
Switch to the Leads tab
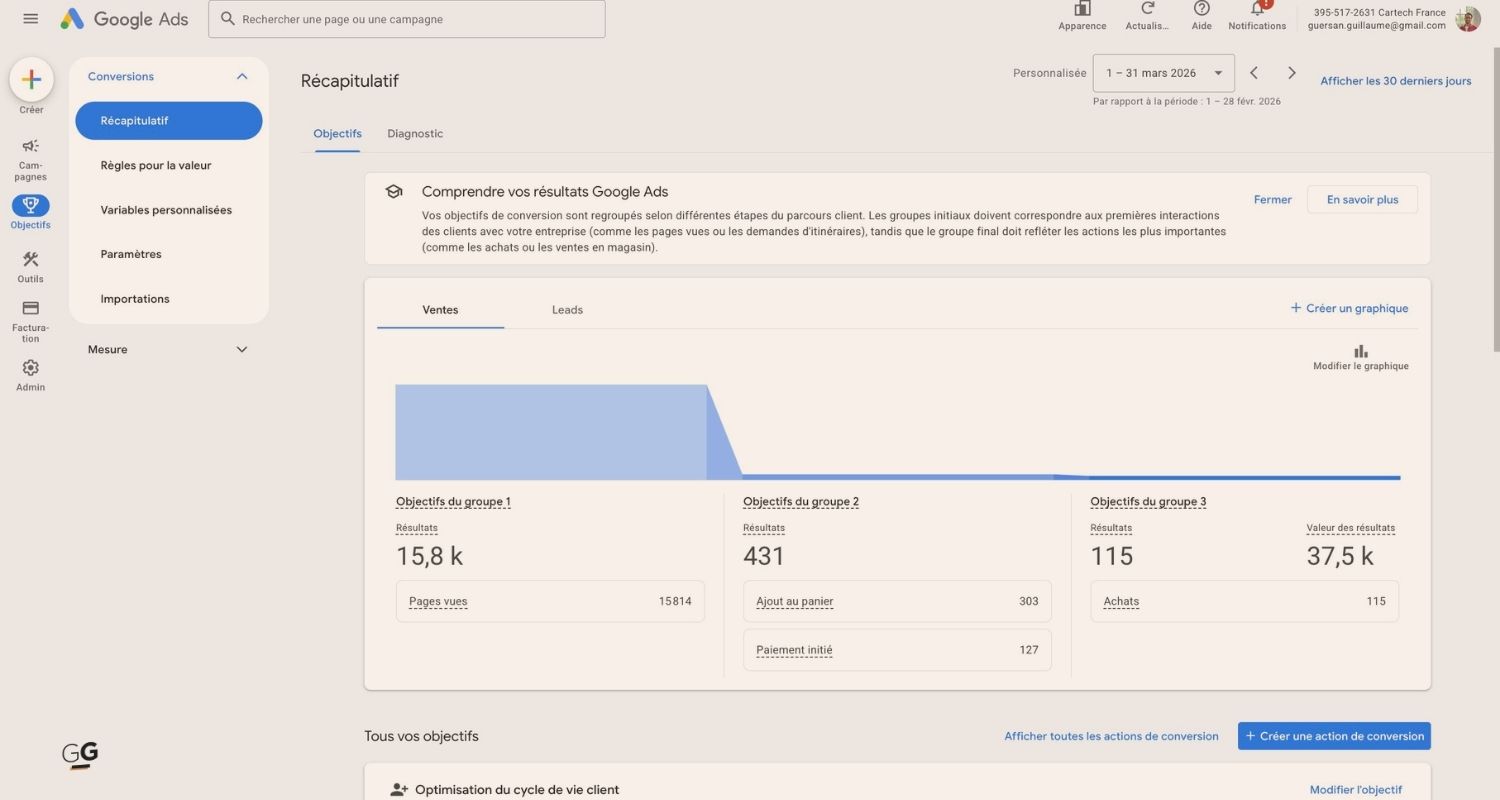[x=567, y=309]
